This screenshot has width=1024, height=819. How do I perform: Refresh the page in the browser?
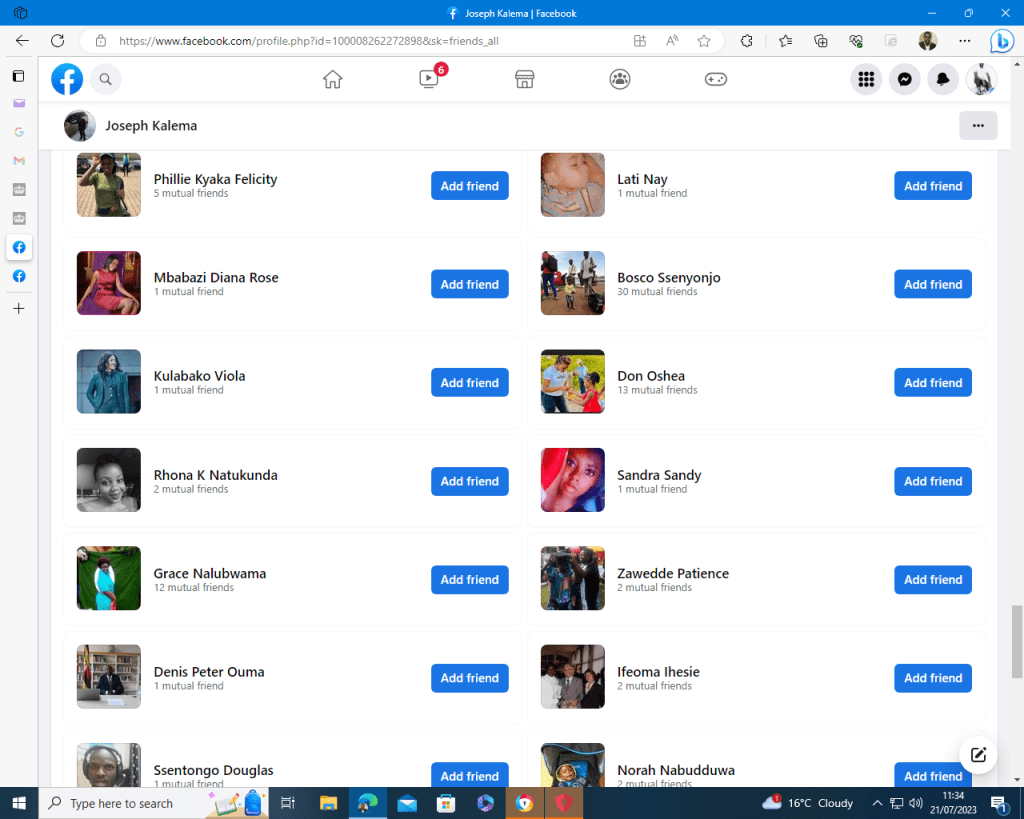click(x=57, y=41)
